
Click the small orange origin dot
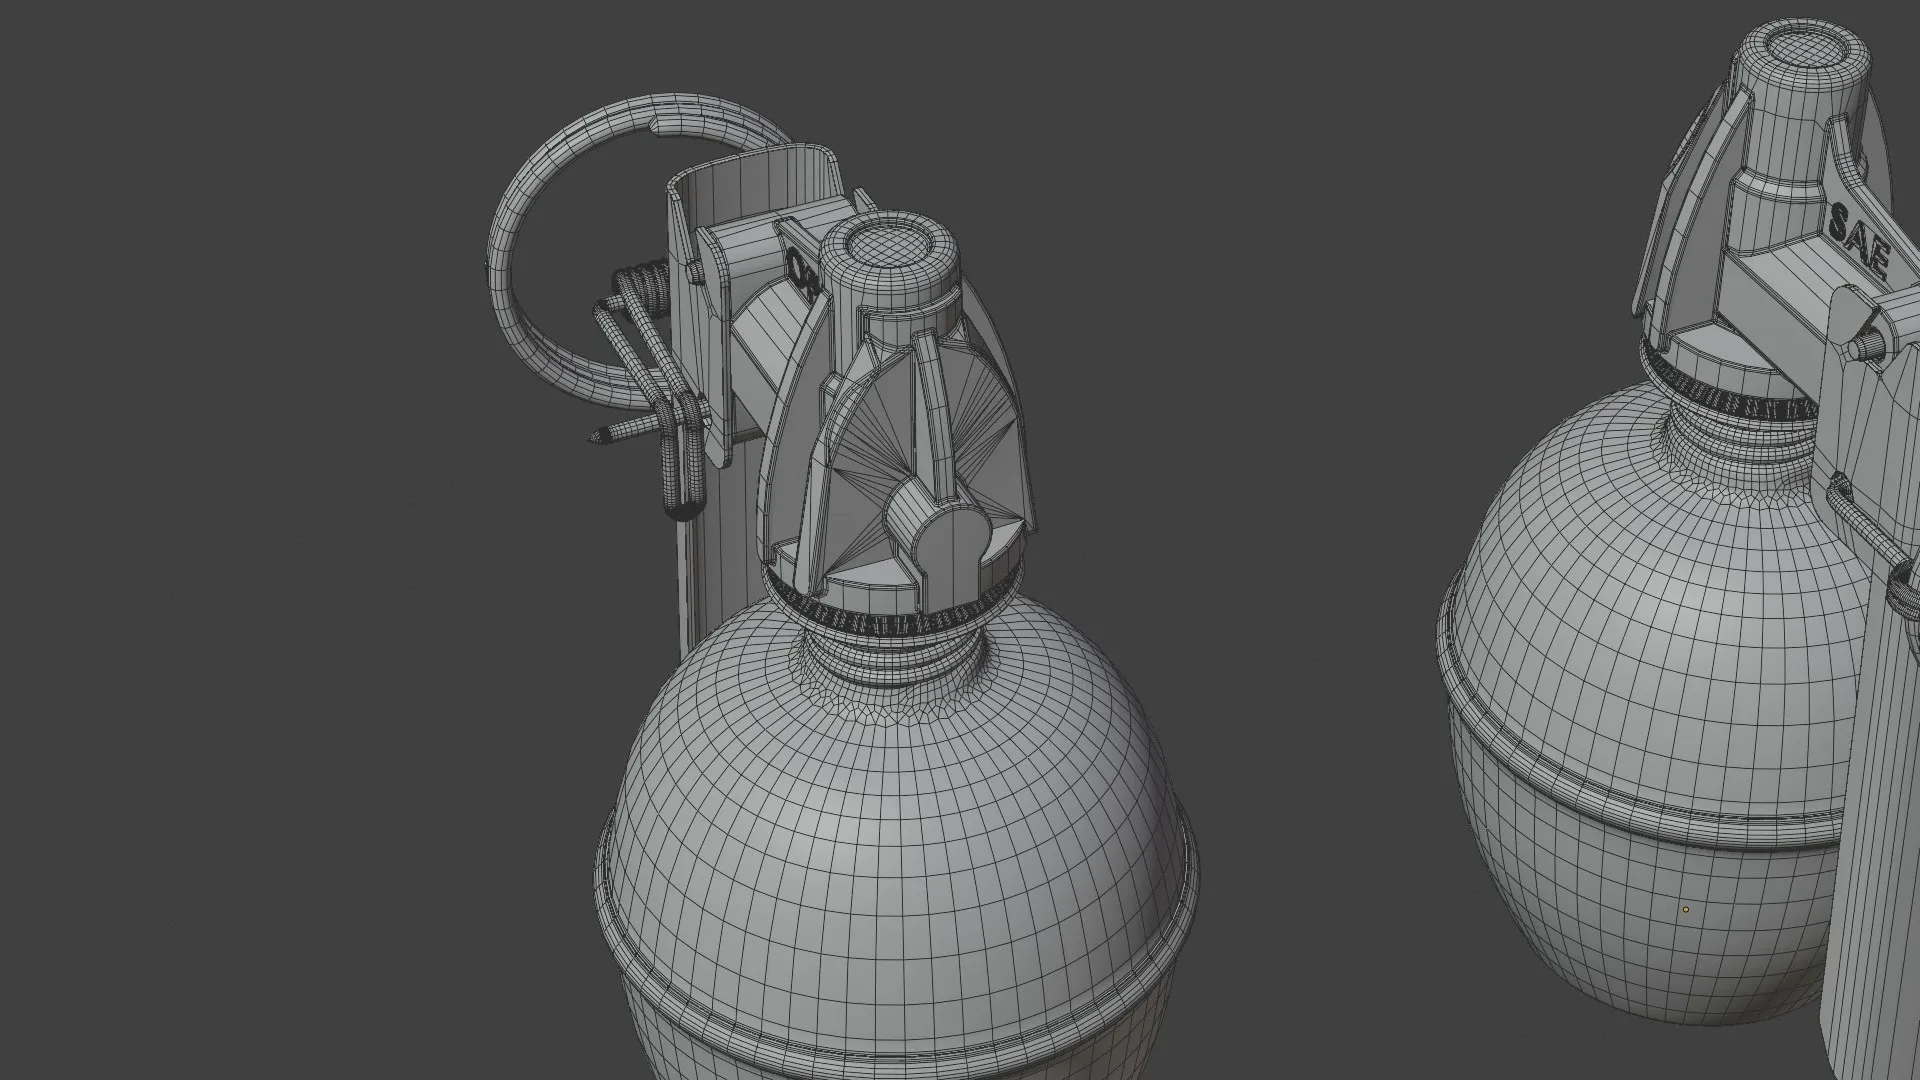1686,910
